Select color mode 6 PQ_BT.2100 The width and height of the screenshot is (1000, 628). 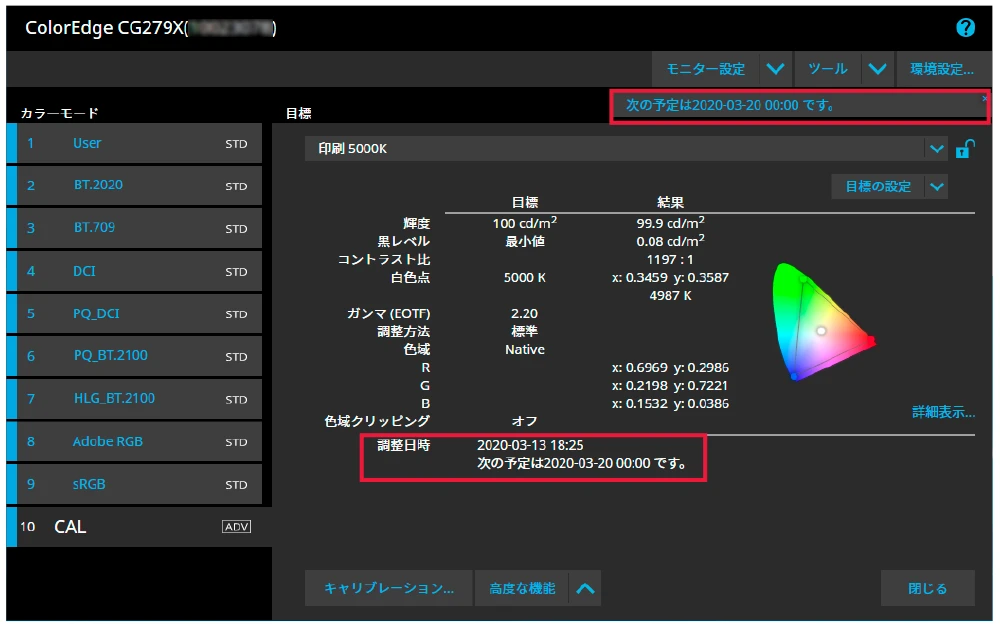[x=135, y=356]
